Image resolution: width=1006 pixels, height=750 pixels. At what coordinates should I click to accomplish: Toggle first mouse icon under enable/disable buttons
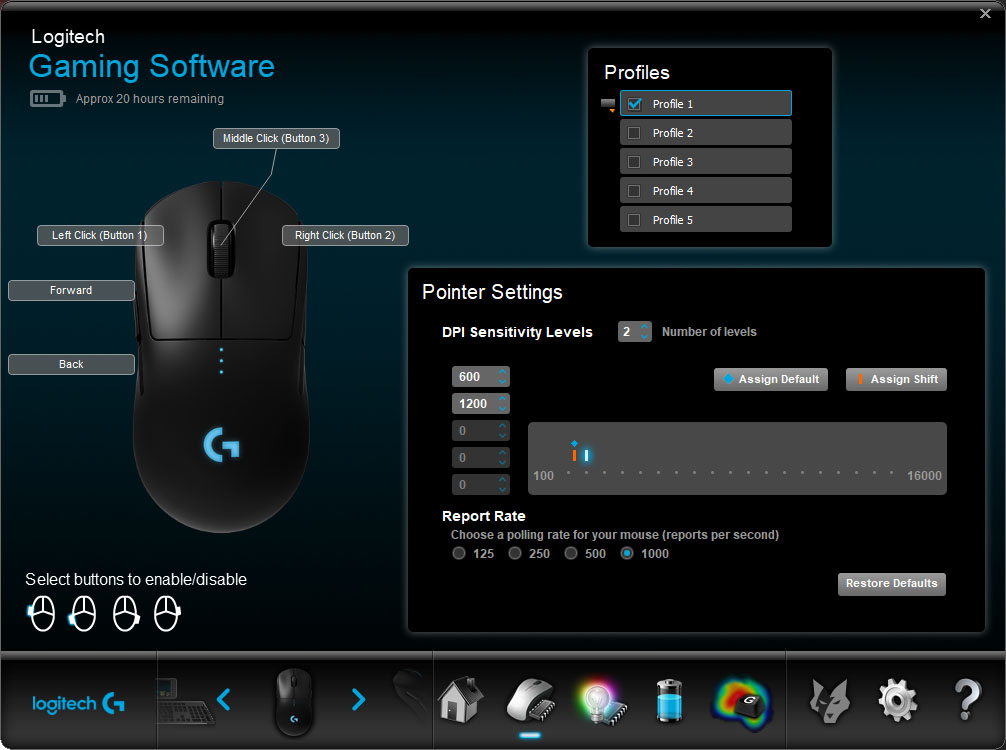point(42,613)
